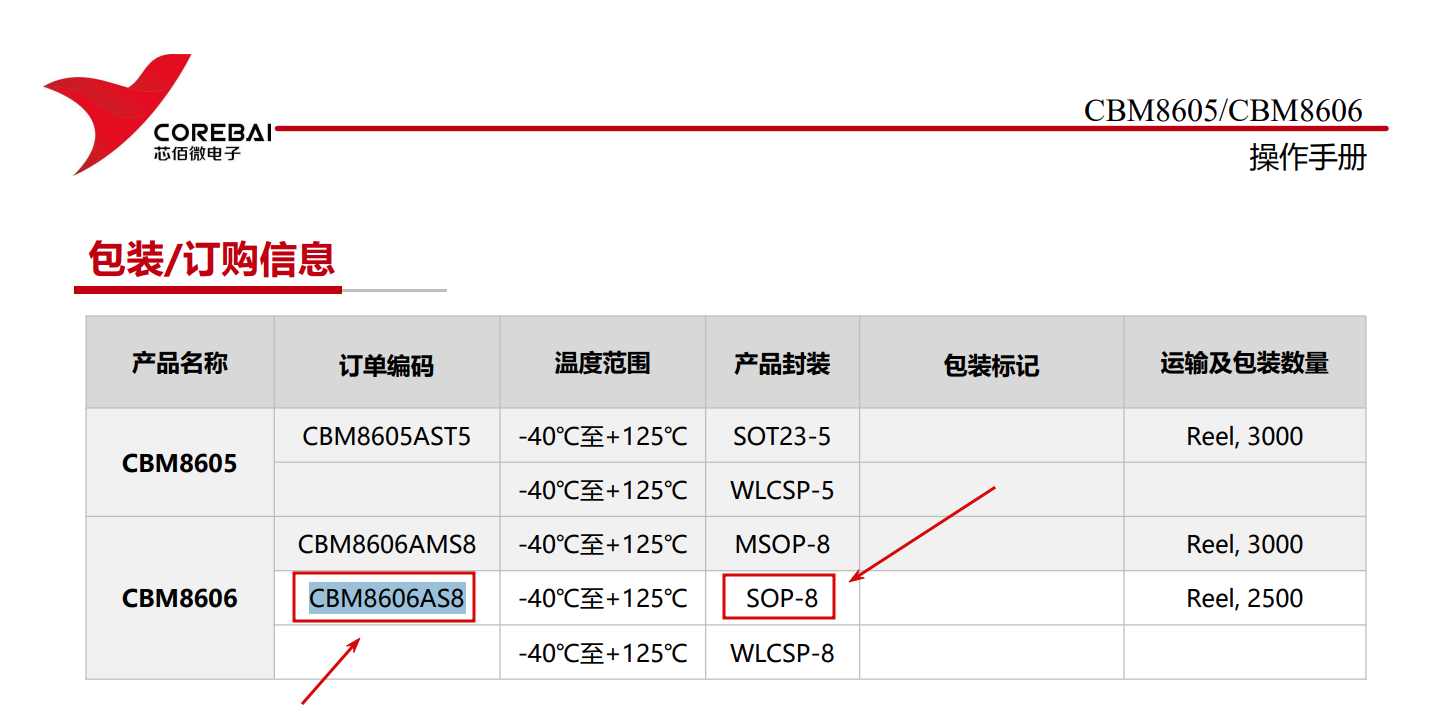Click the 产品名称 column header
This screenshot has width=1435, height=728.
tap(180, 363)
